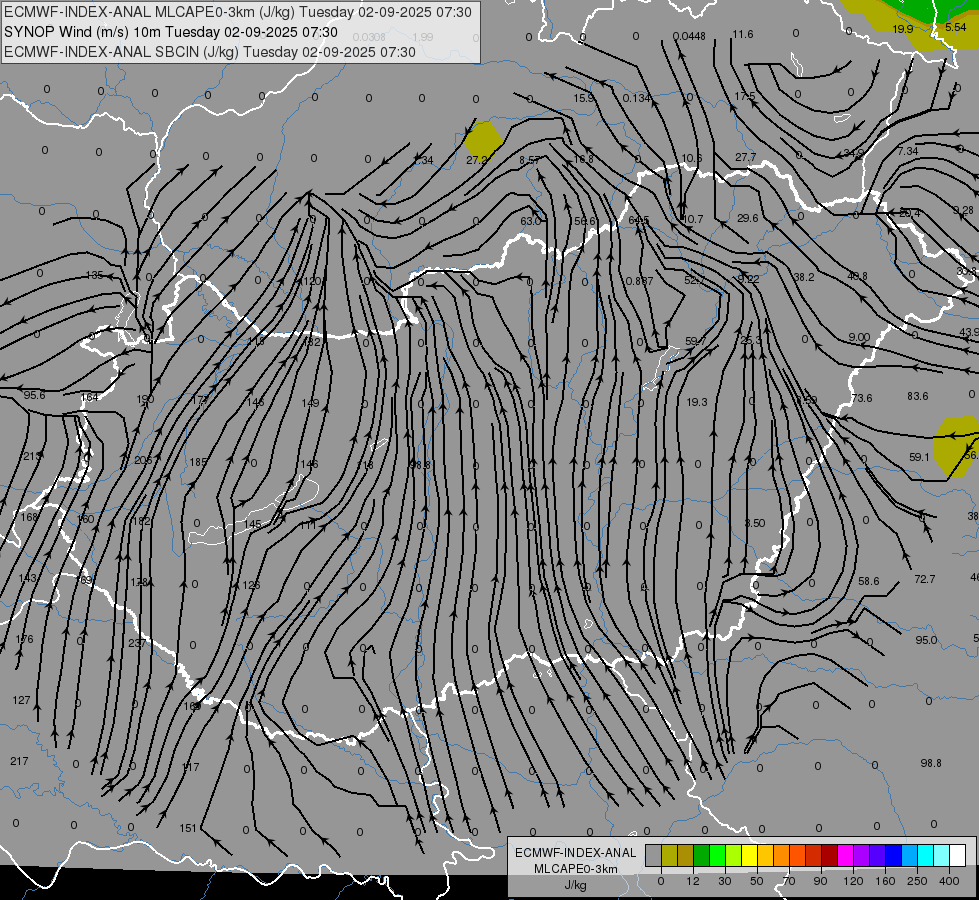
Task: Click the map value 83.6
Action: pos(918,396)
